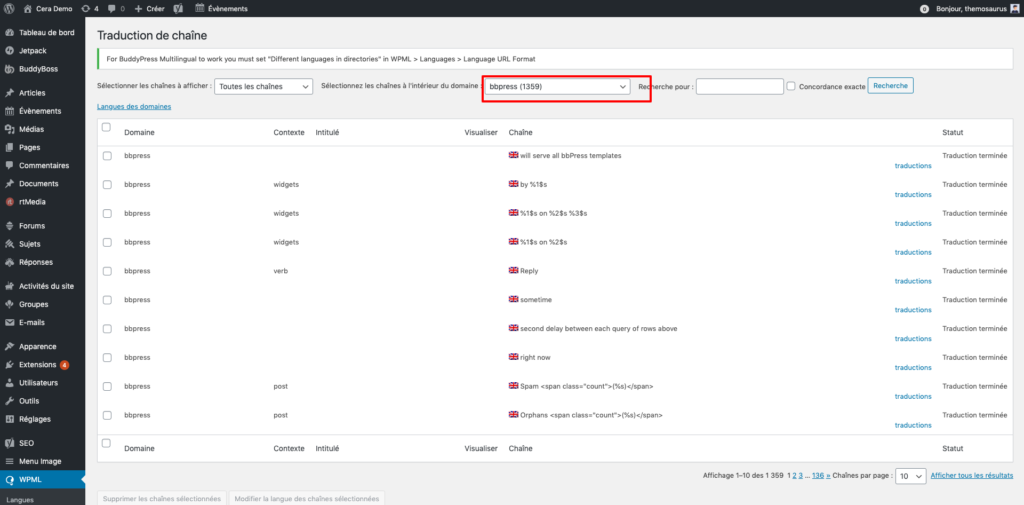This screenshot has height=505, width=1024.
Task: Check the row with string 'right now'
Action: tap(107, 357)
